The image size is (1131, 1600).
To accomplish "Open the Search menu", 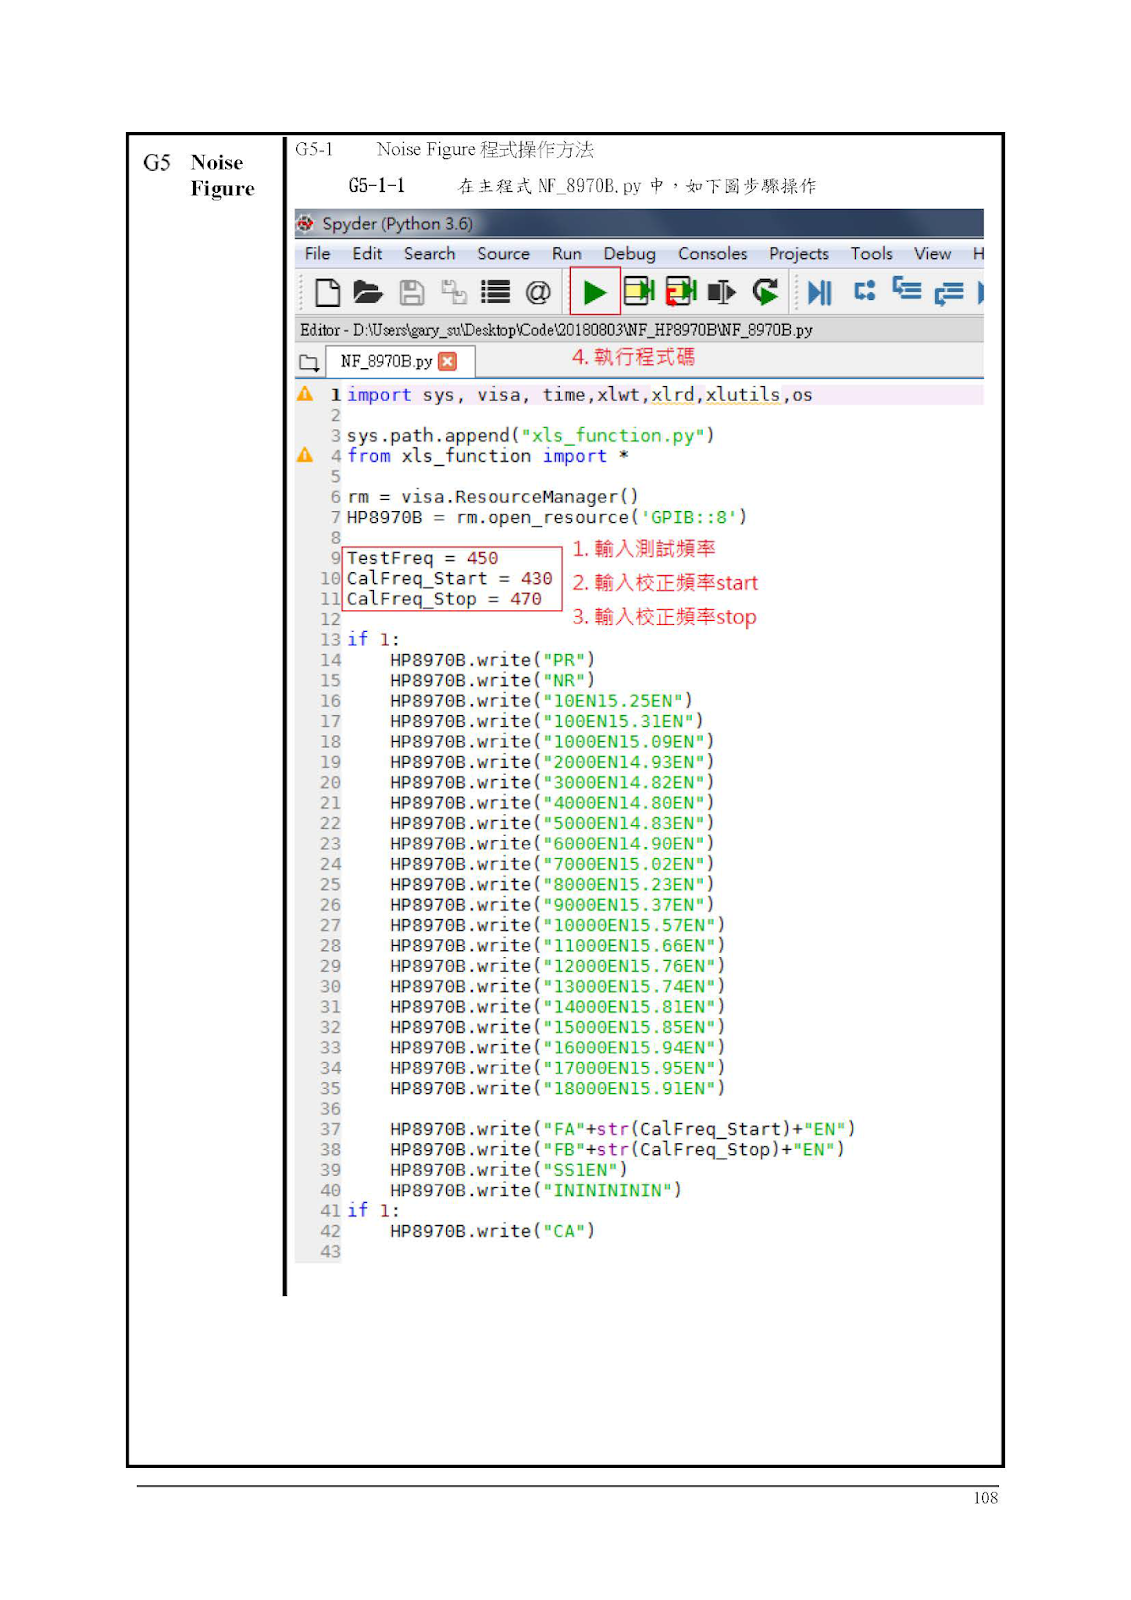I will coord(429,254).
